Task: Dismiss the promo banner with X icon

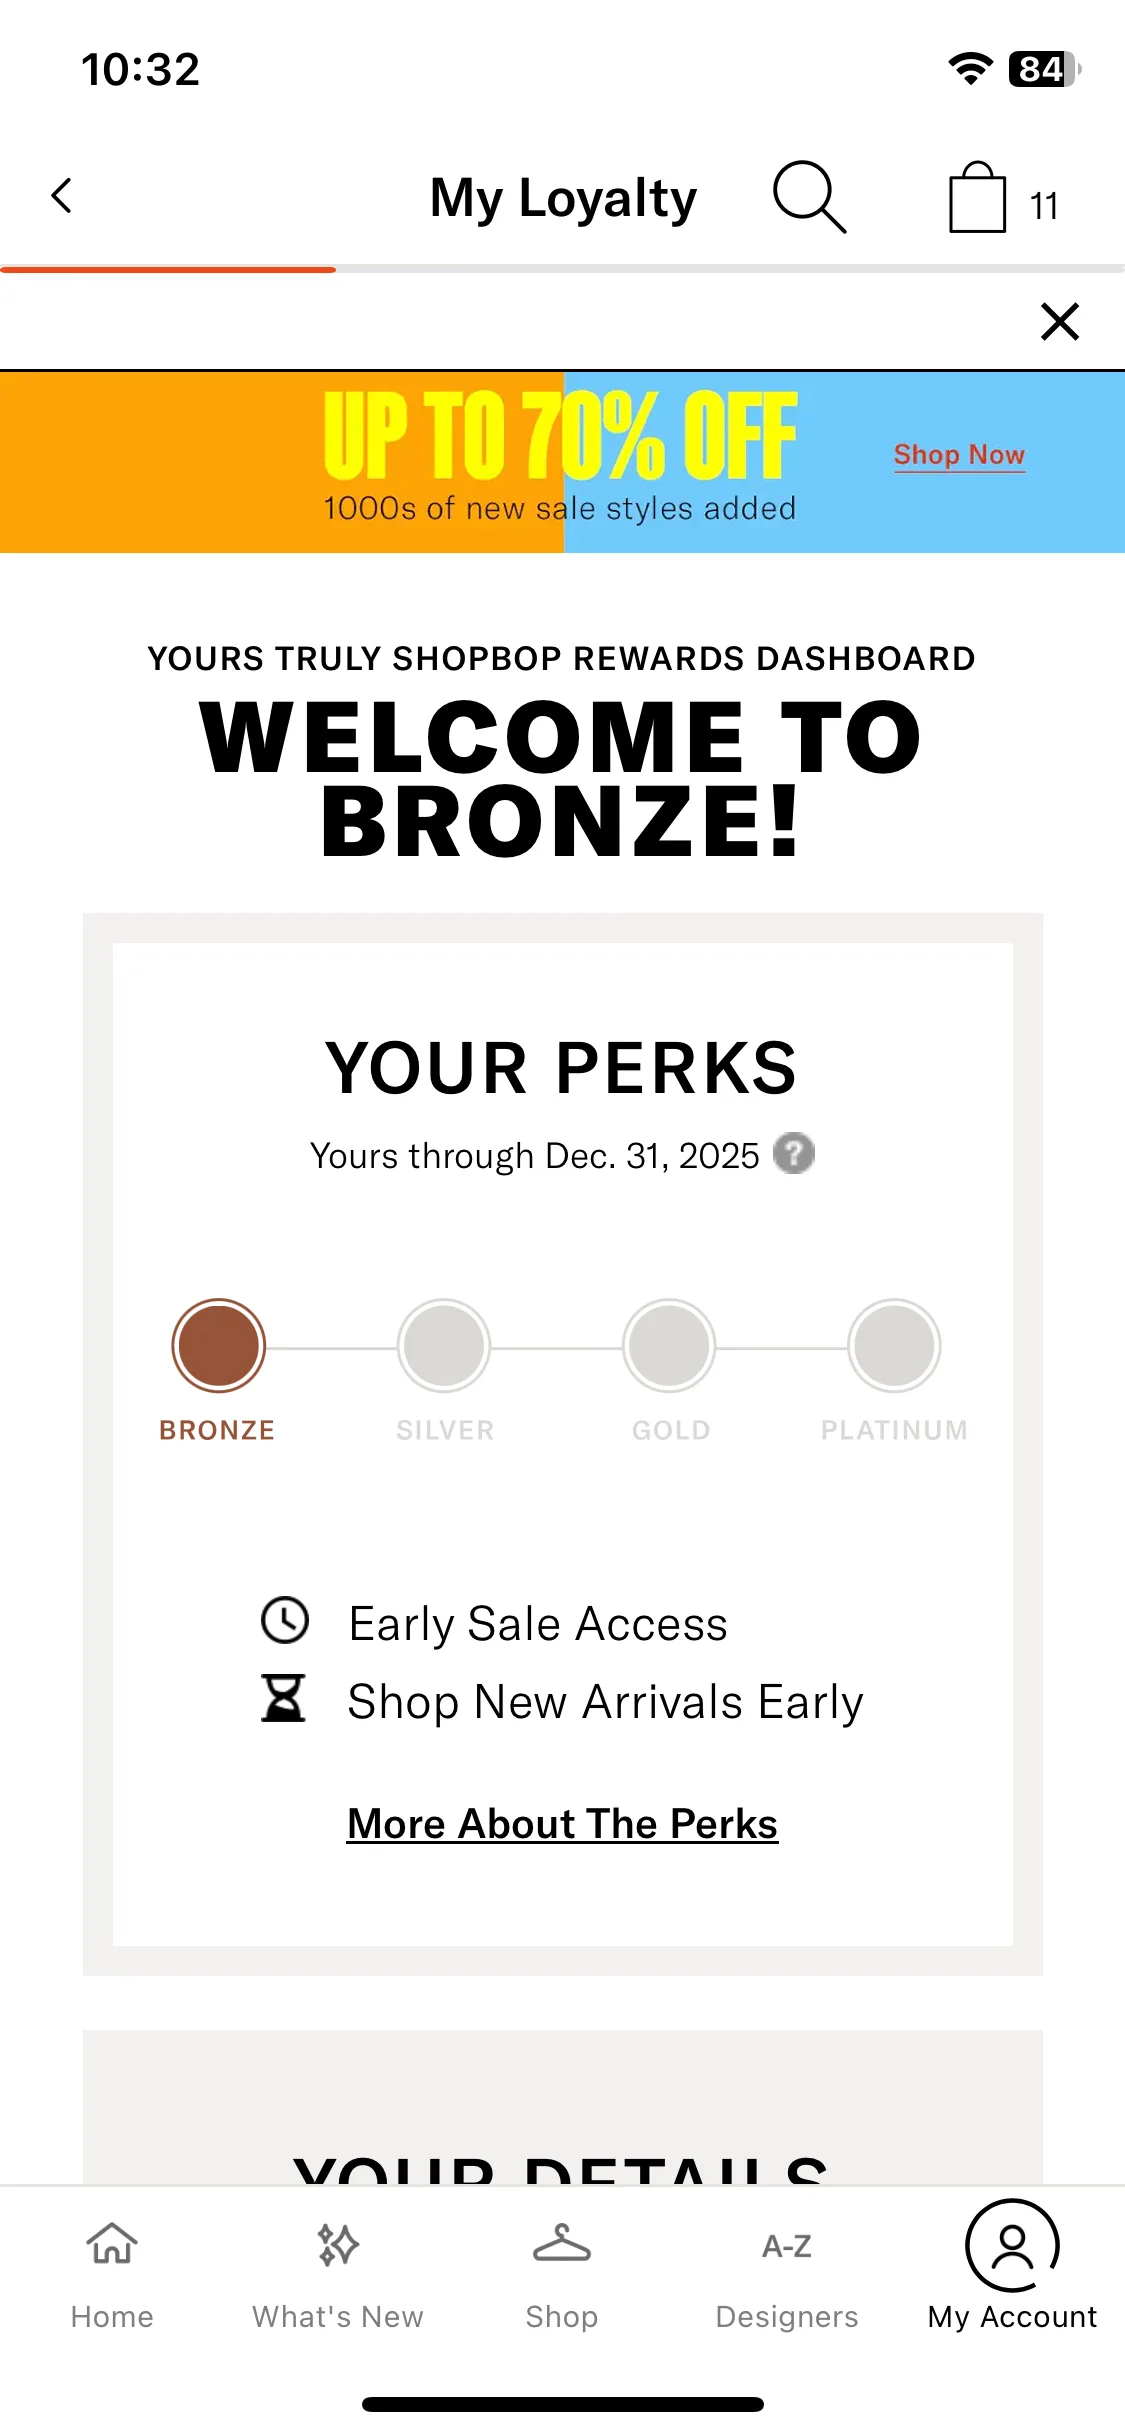Action: point(1059,322)
